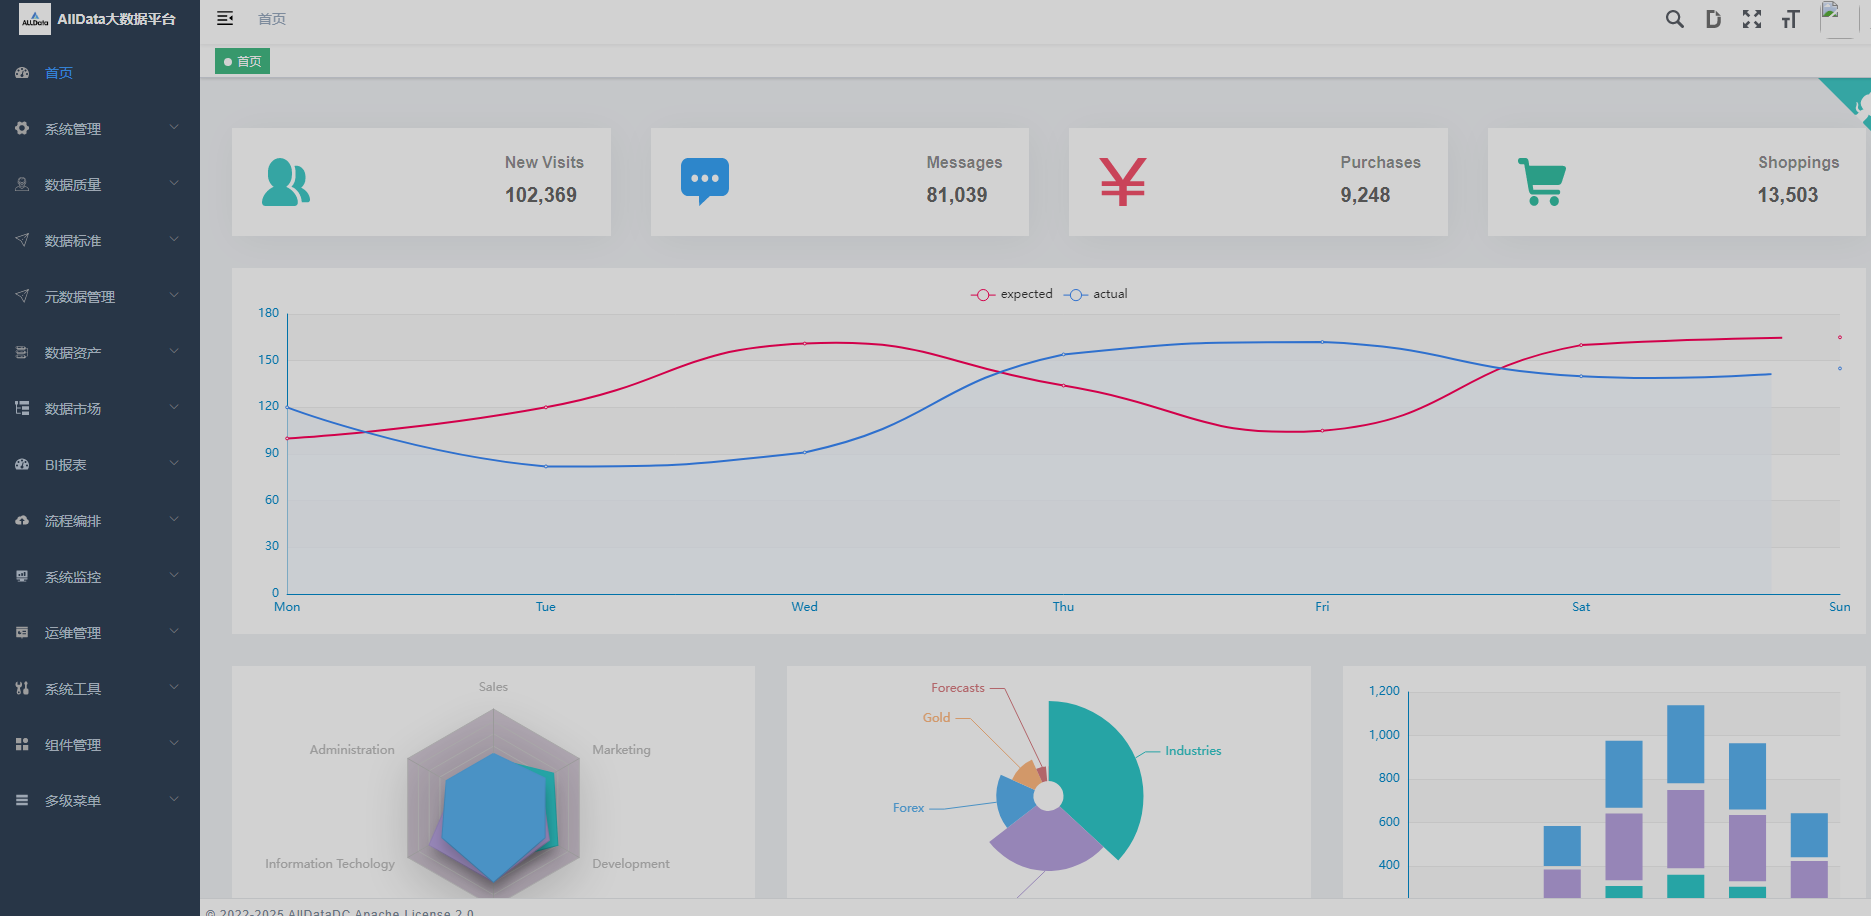This screenshot has height=916, width=1871.
Task: Click the Shoppings cart icon
Action: (1542, 182)
